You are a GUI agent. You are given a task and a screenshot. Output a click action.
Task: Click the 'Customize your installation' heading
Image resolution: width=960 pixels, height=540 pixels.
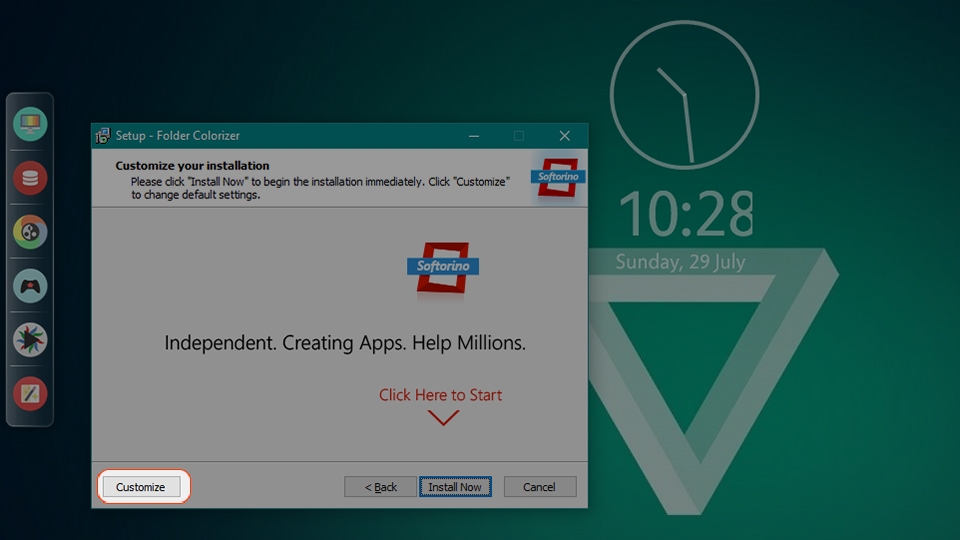pyautogui.click(x=192, y=165)
